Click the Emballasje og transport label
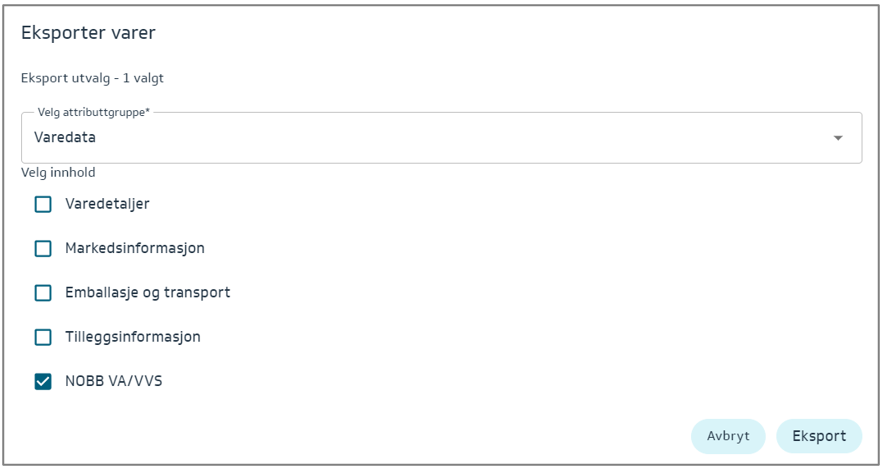 [147, 293]
